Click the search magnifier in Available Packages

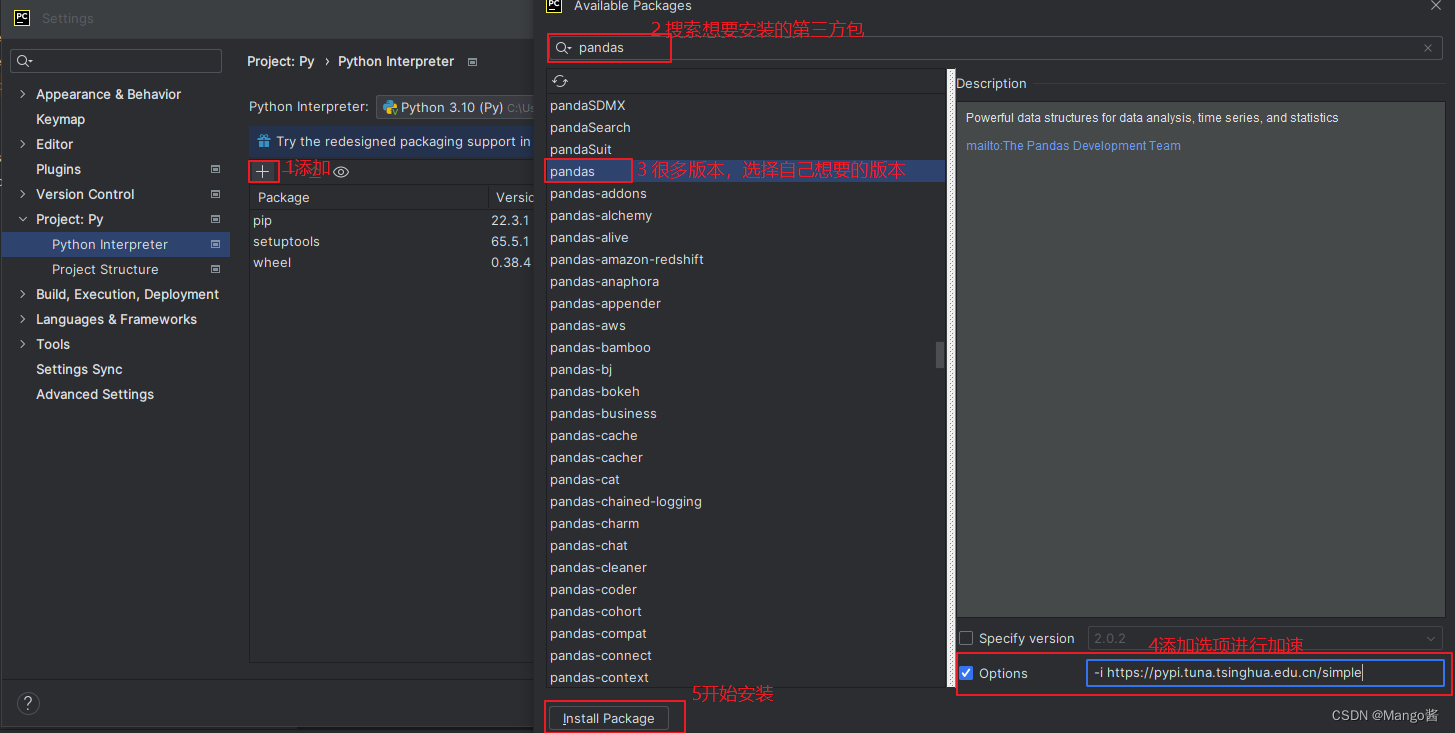[564, 48]
